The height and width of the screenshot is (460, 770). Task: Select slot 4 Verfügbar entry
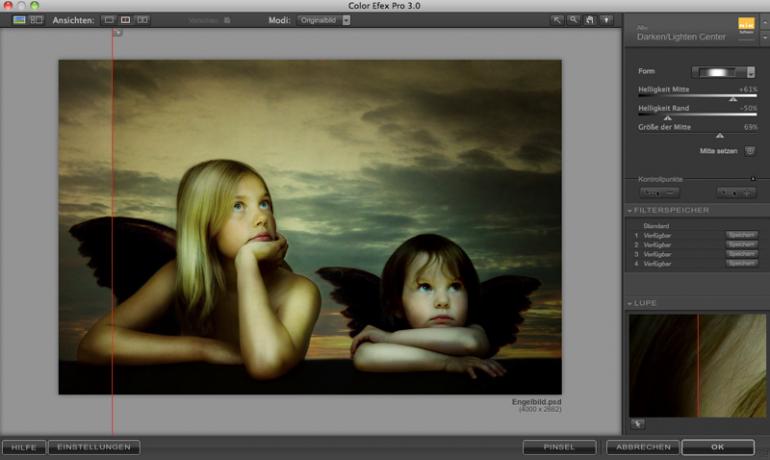click(x=657, y=264)
